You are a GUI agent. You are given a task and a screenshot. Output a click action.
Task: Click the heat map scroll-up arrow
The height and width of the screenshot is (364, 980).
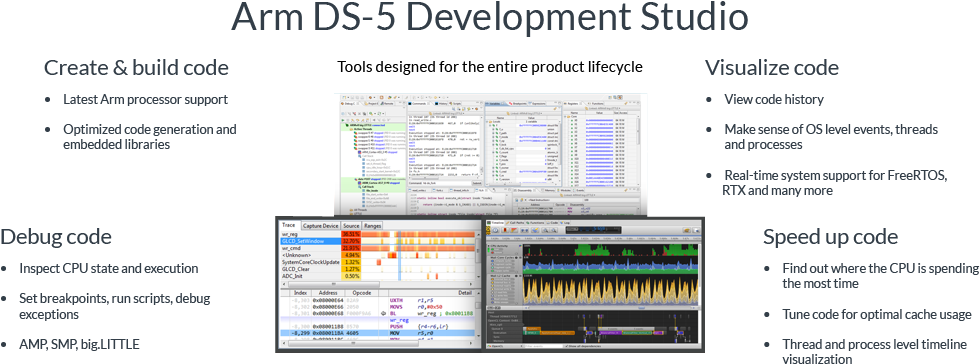tap(478, 234)
